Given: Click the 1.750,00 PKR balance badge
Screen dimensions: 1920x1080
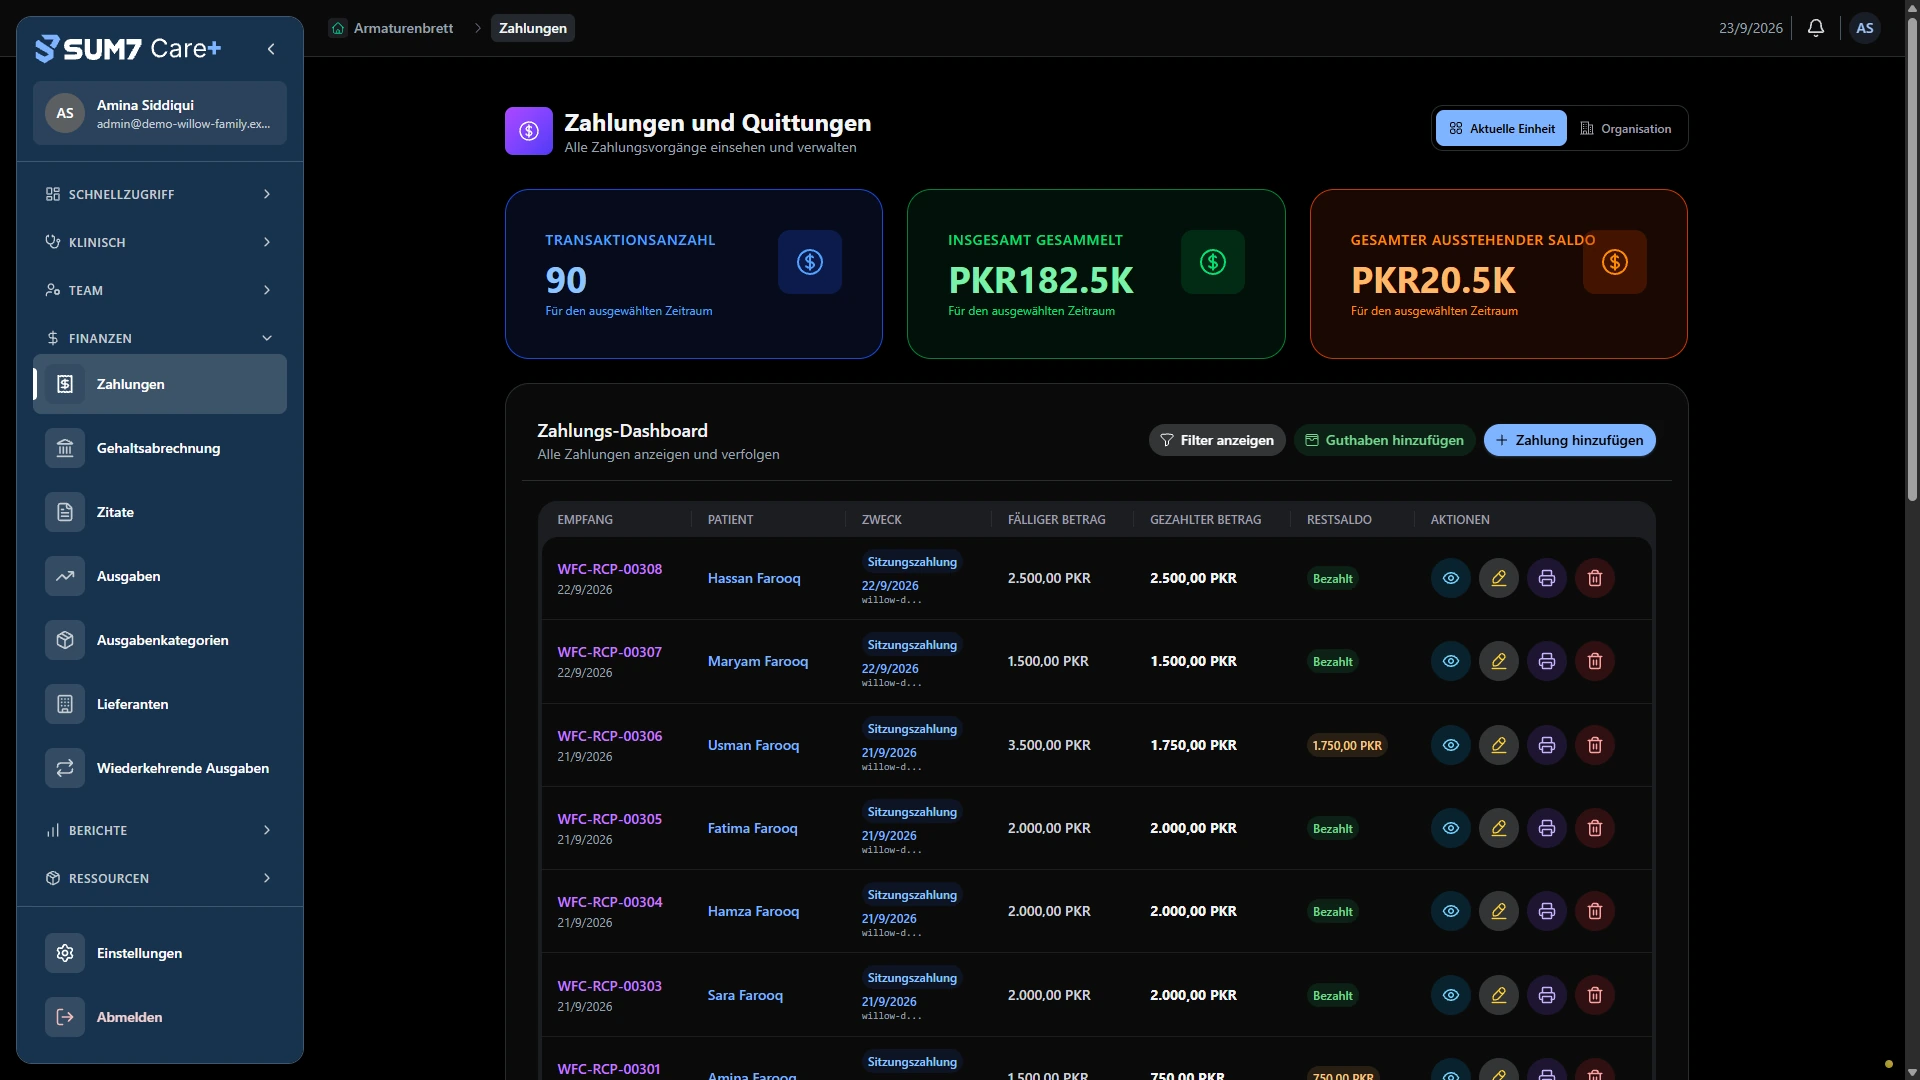Looking at the screenshot, I should click(1347, 745).
